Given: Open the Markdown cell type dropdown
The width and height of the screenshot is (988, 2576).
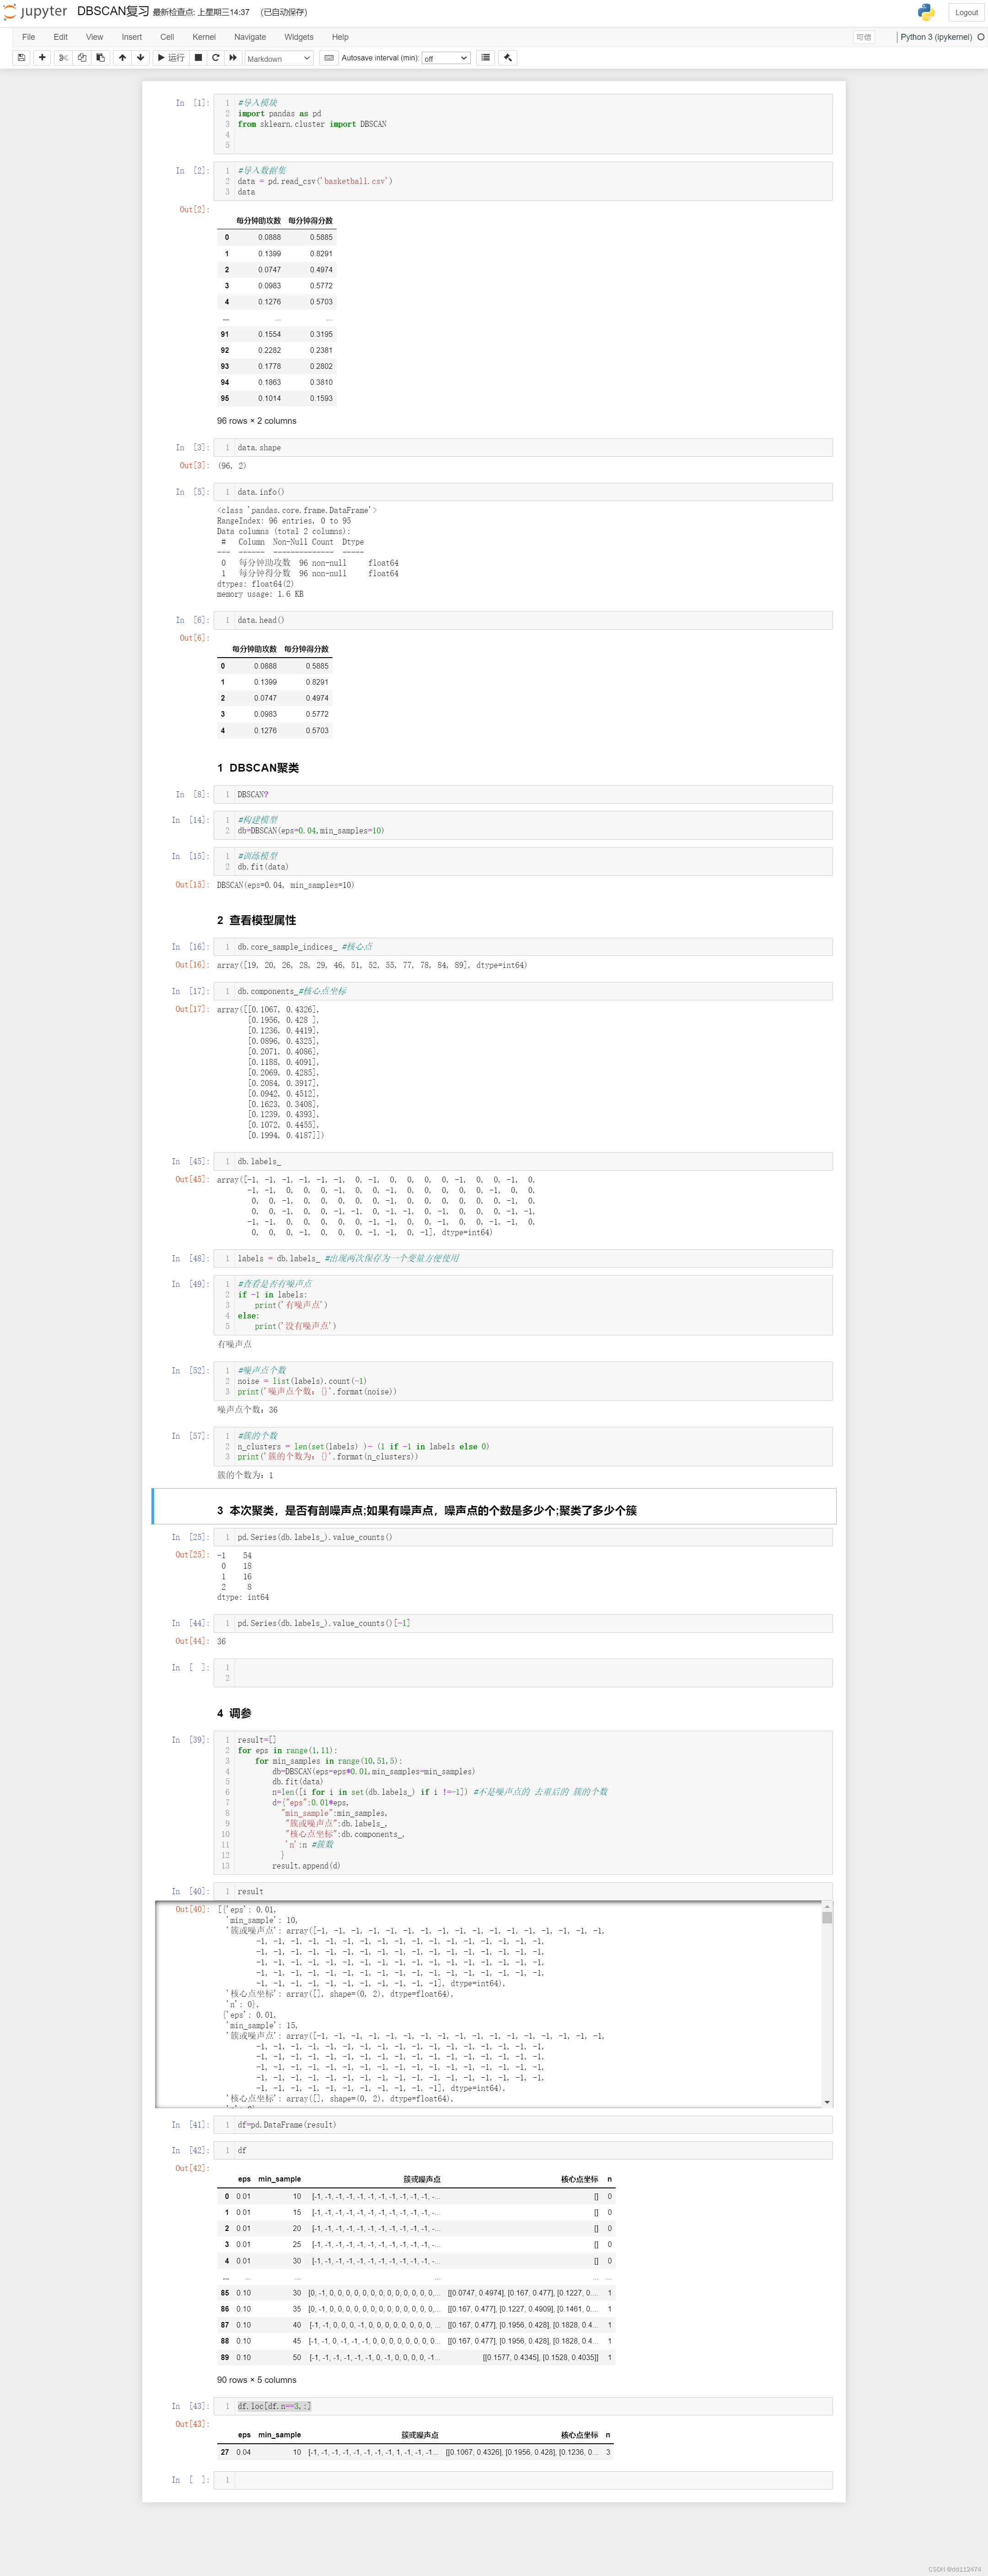Looking at the screenshot, I should [x=279, y=58].
